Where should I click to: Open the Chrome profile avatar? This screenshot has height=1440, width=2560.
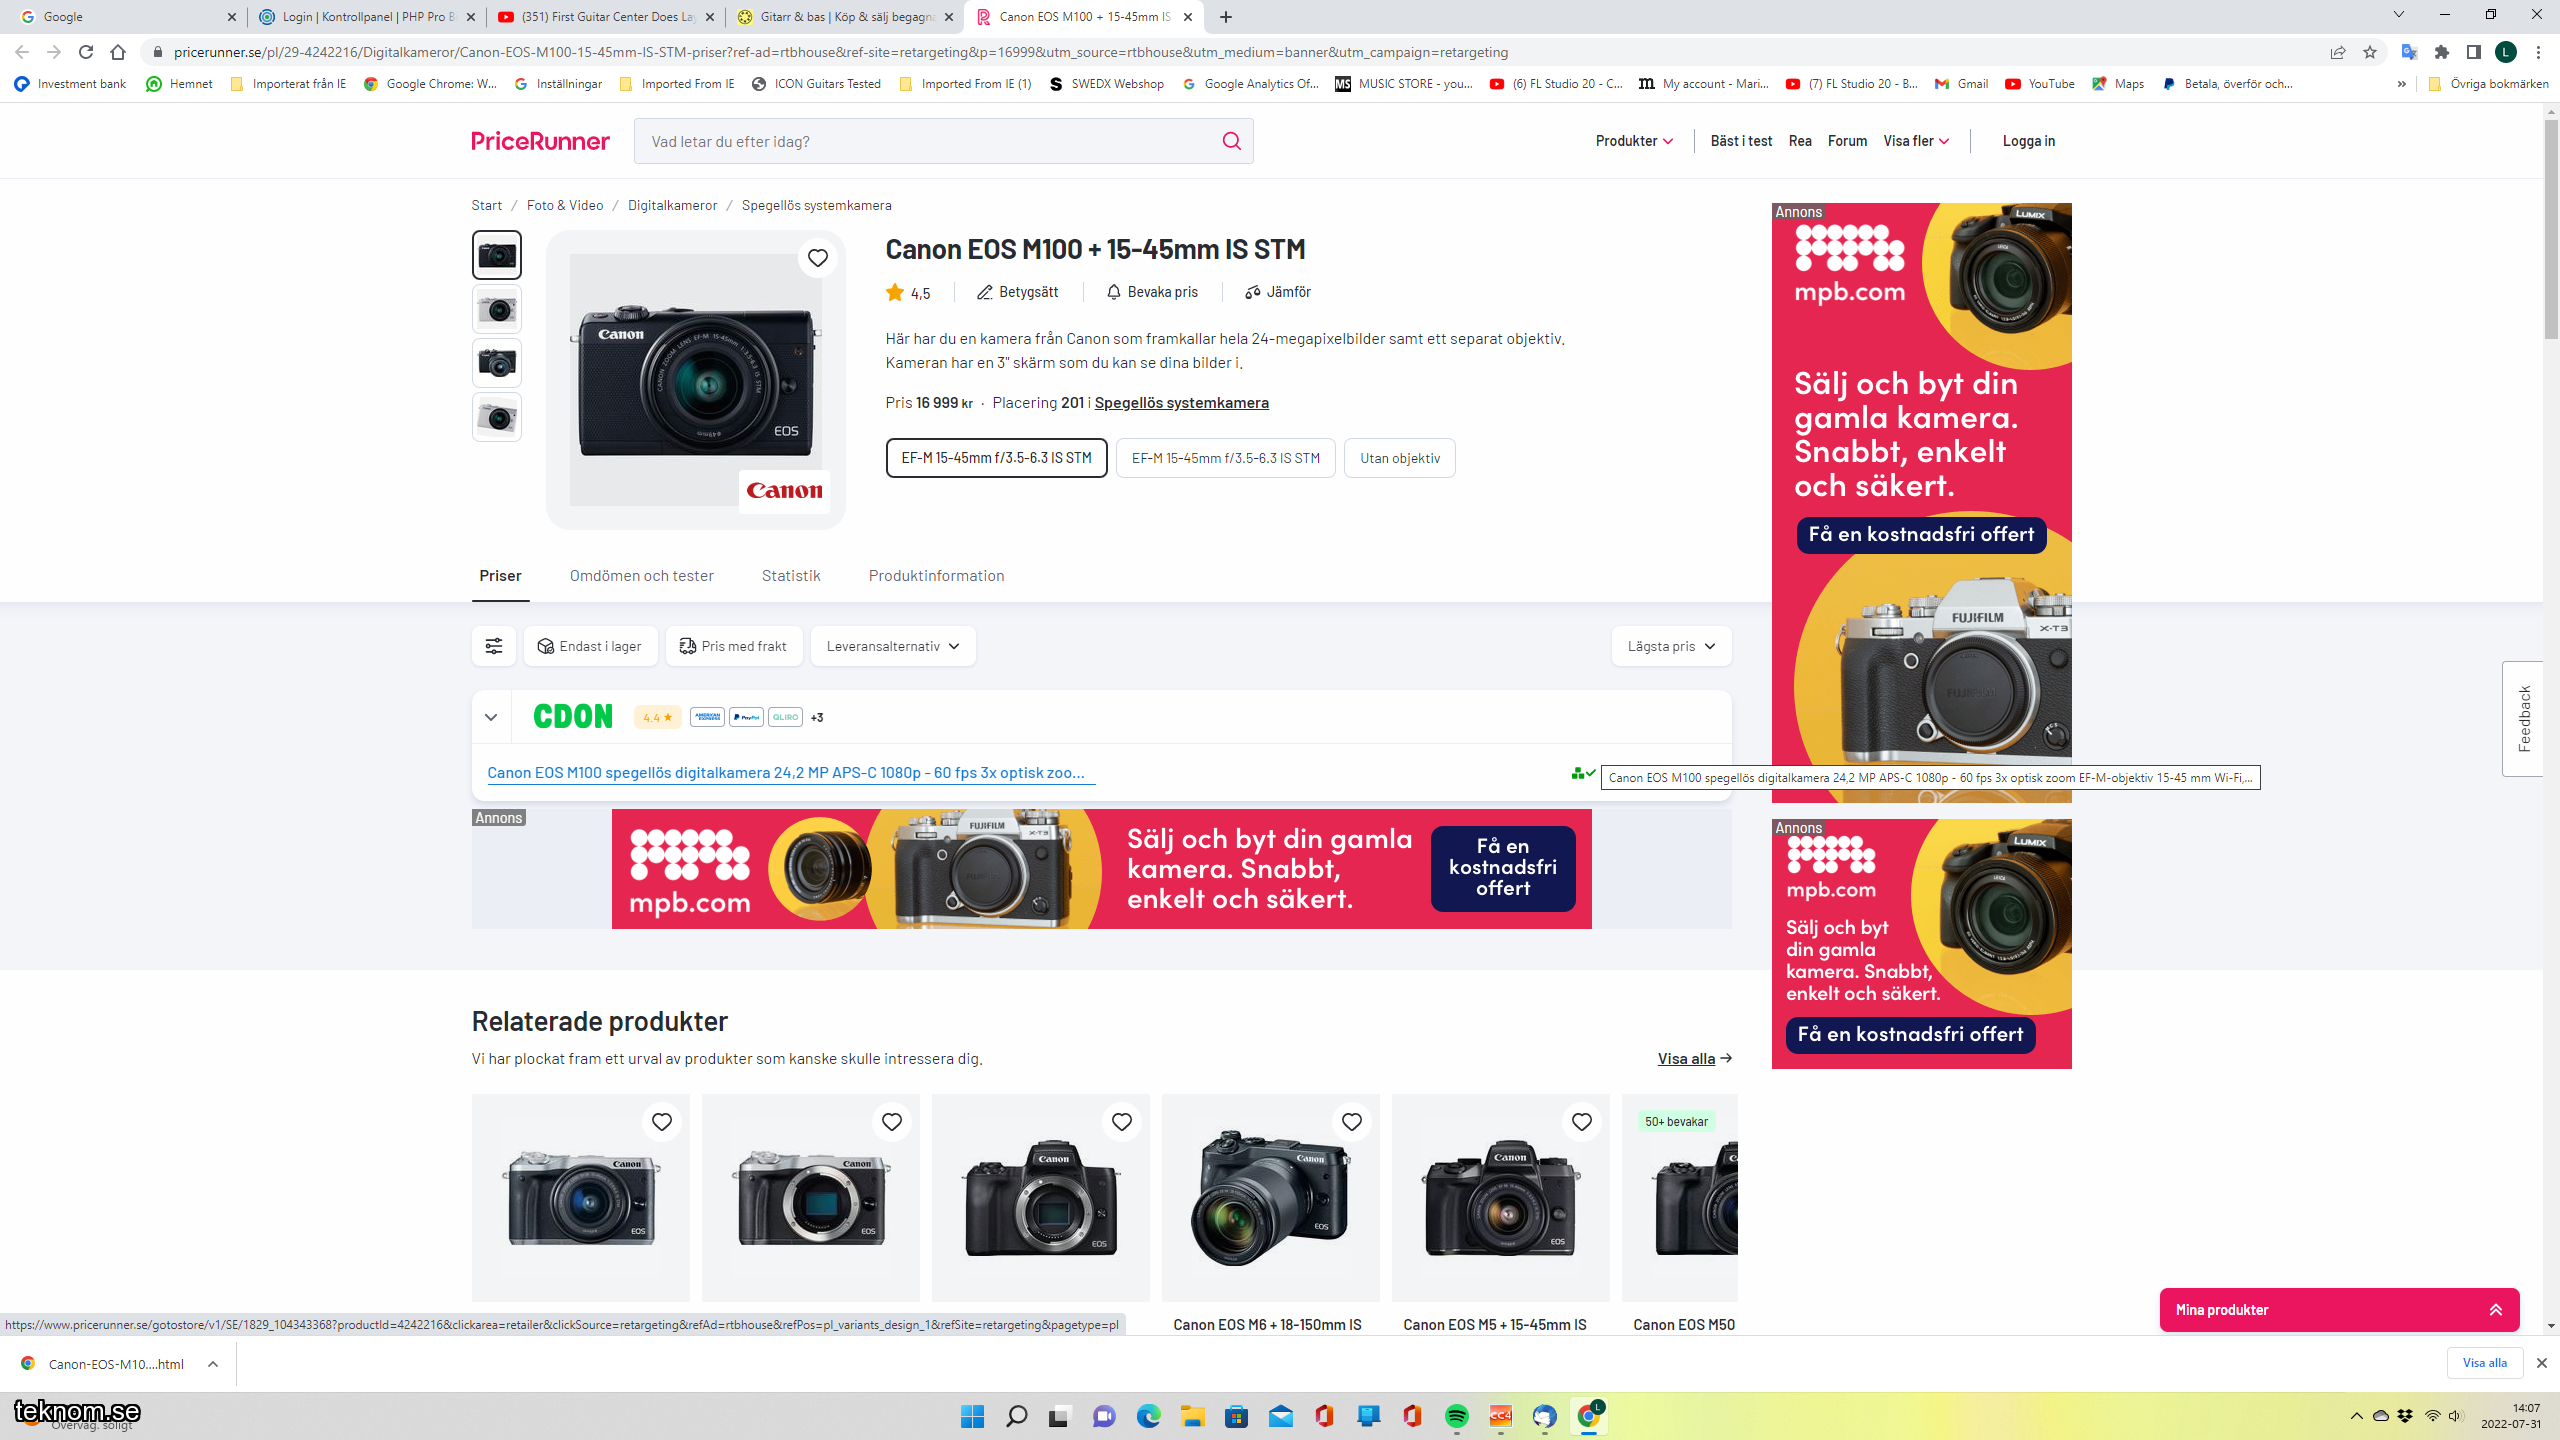point(2506,52)
